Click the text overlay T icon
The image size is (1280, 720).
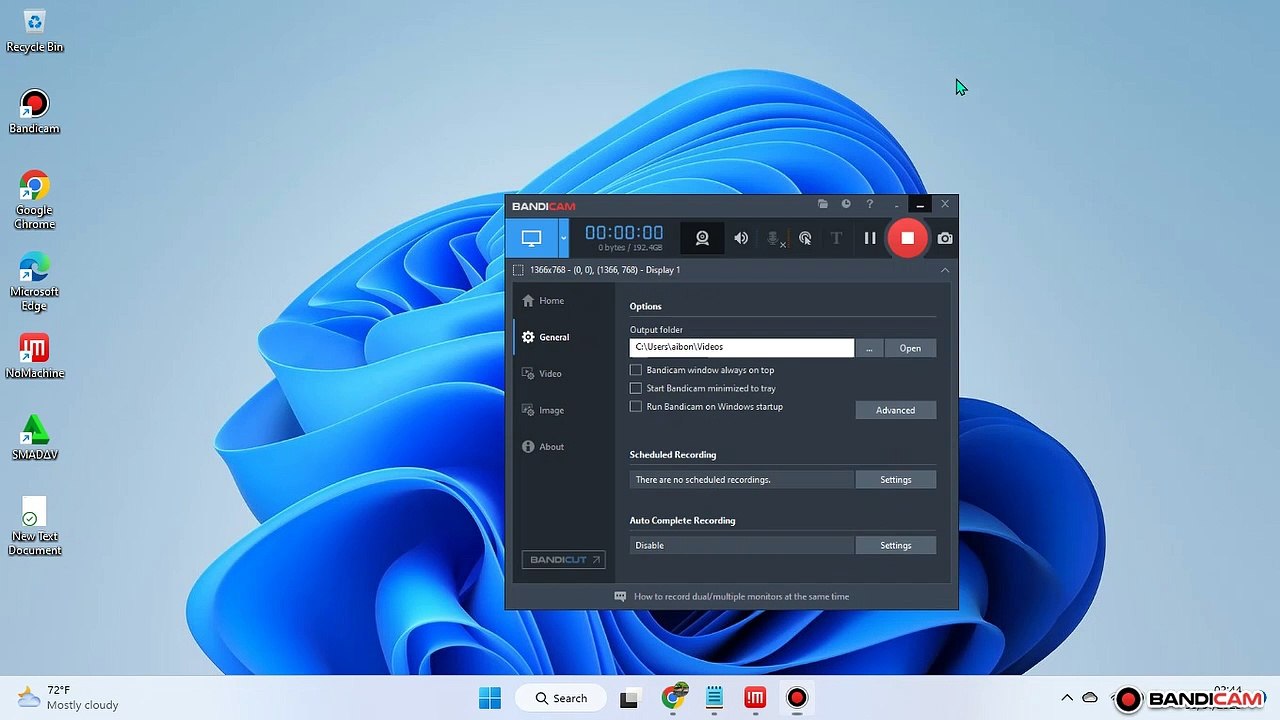coord(836,238)
